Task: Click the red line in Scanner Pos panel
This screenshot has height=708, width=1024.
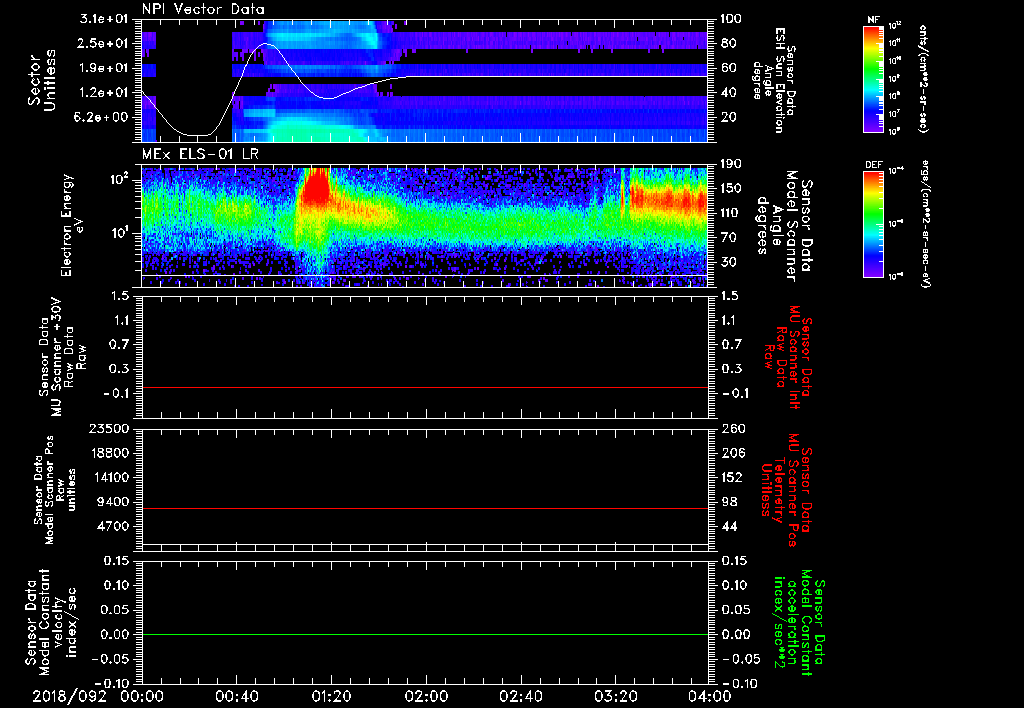Action: tap(424, 508)
